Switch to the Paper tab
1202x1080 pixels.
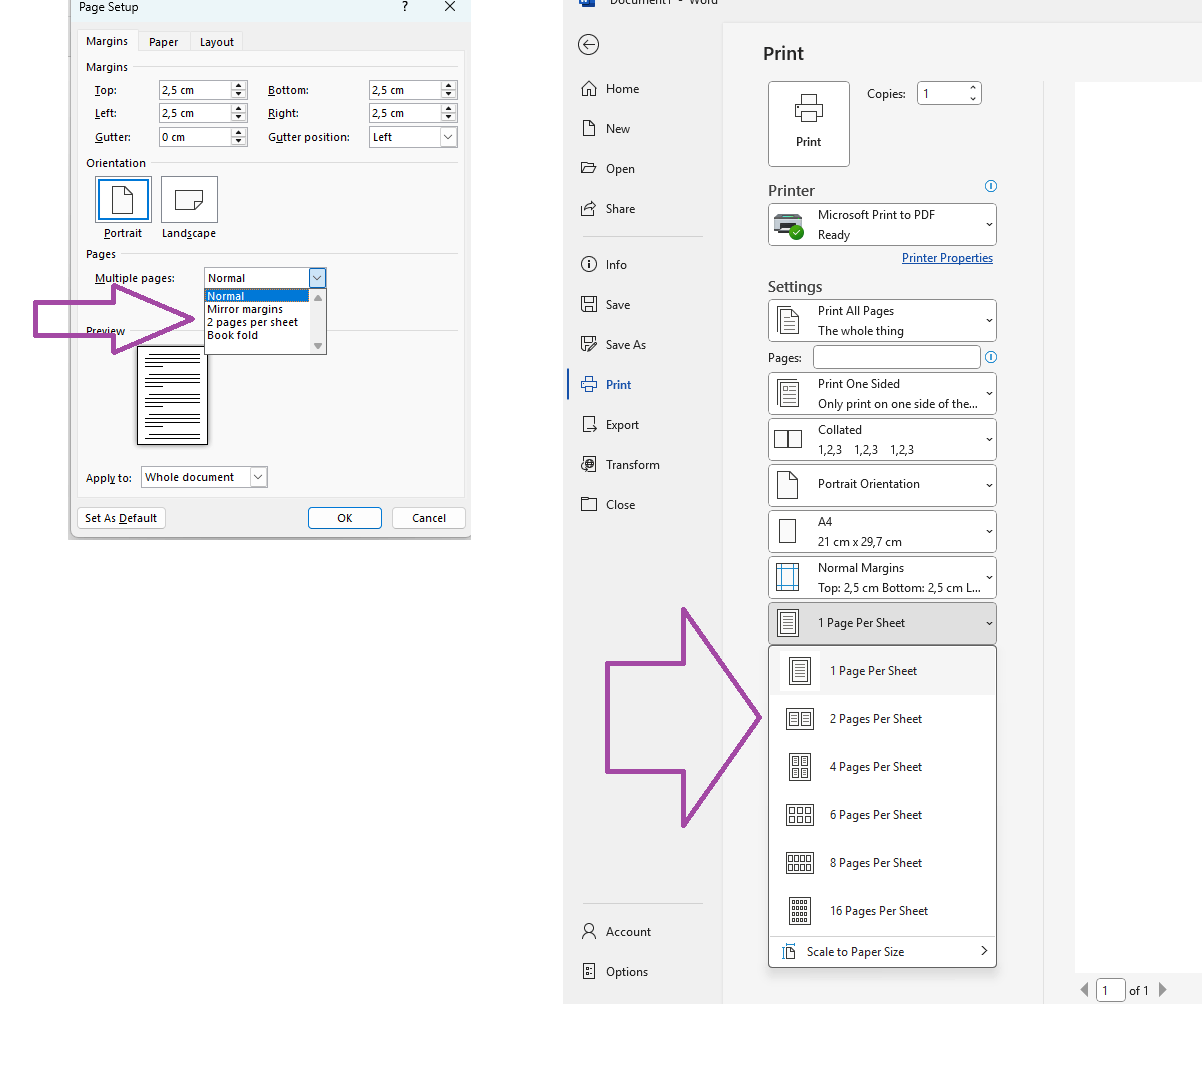click(163, 41)
